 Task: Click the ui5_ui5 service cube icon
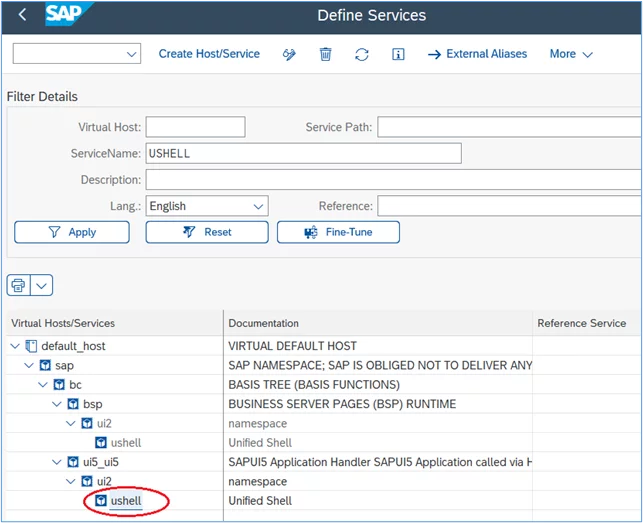[x=73, y=462]
